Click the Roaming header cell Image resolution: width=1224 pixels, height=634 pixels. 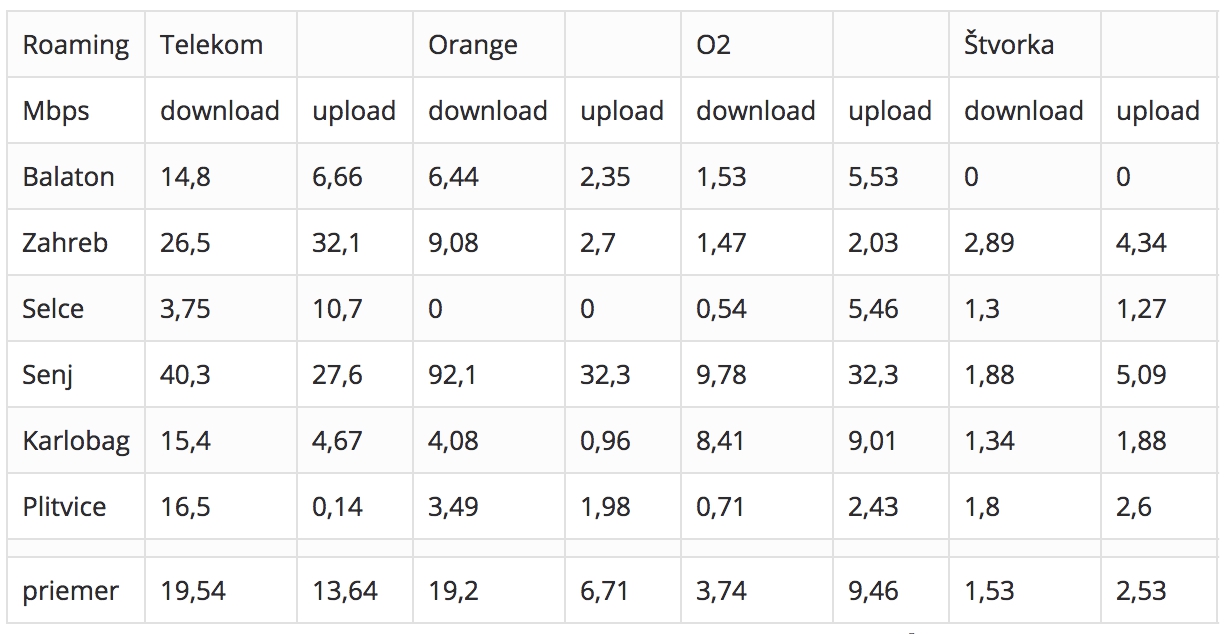click(x=76, y=45)
